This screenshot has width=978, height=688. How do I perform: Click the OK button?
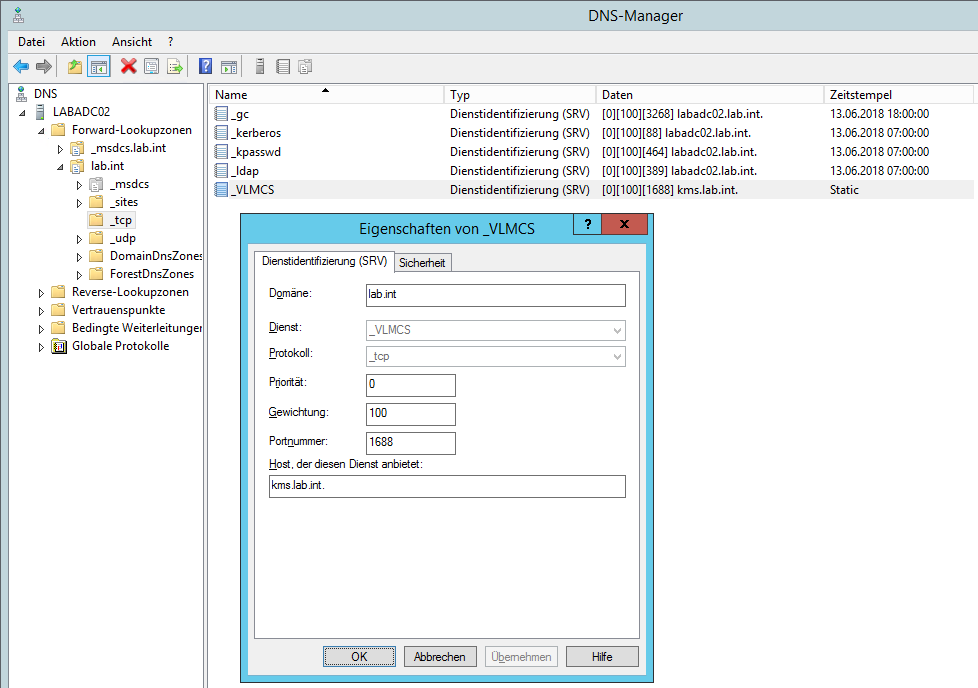[x=359, y=657]
